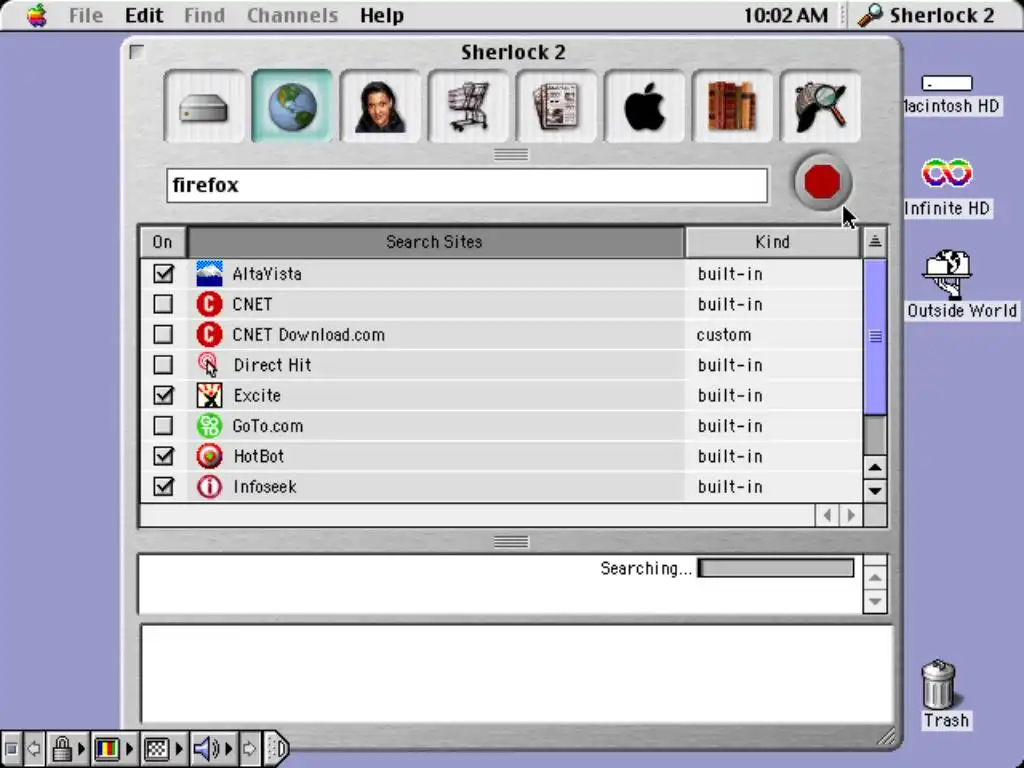Click the Control Strip checkerboard resolution module
The width and height of the screenshot is (1024, 768).
[163, 748]
